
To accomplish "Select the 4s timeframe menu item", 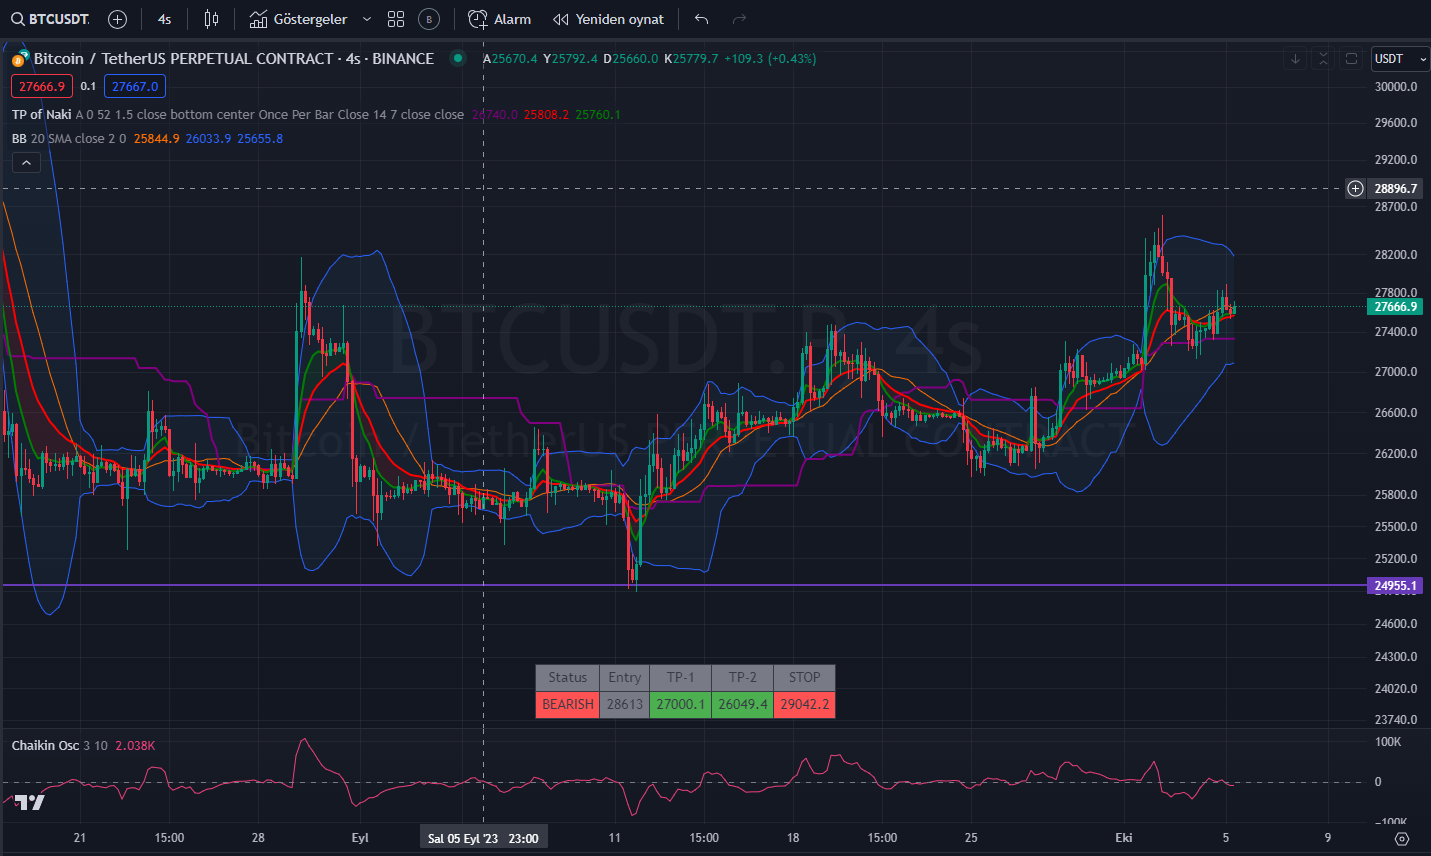I will (163, 19).
